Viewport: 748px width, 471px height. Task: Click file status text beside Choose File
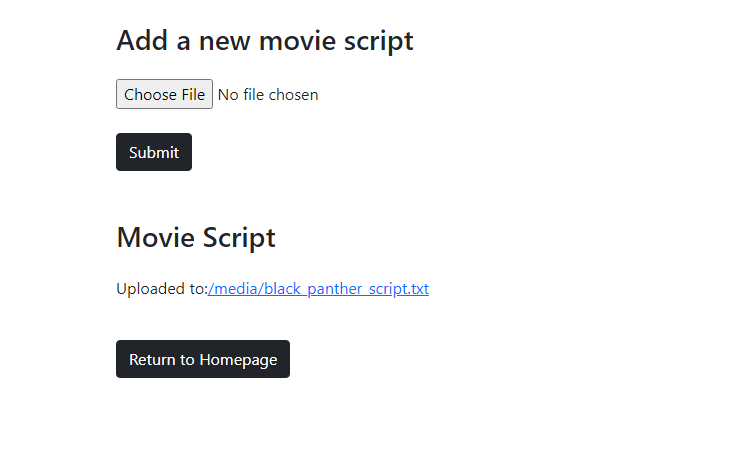point(268,95)
